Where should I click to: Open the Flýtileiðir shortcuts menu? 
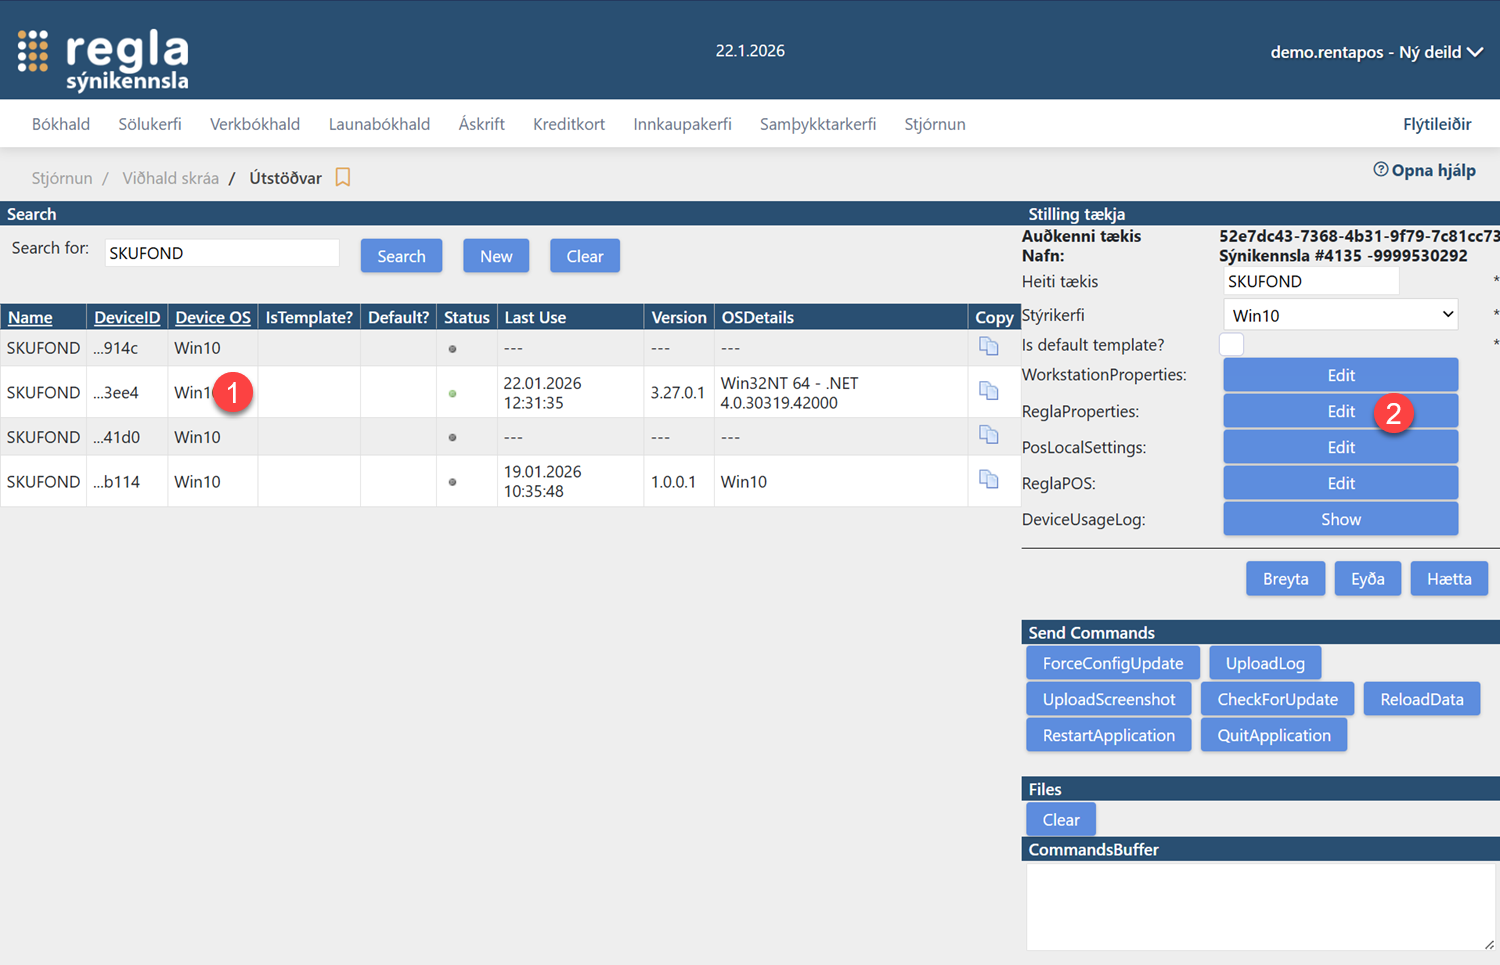tap(1436, 124)
